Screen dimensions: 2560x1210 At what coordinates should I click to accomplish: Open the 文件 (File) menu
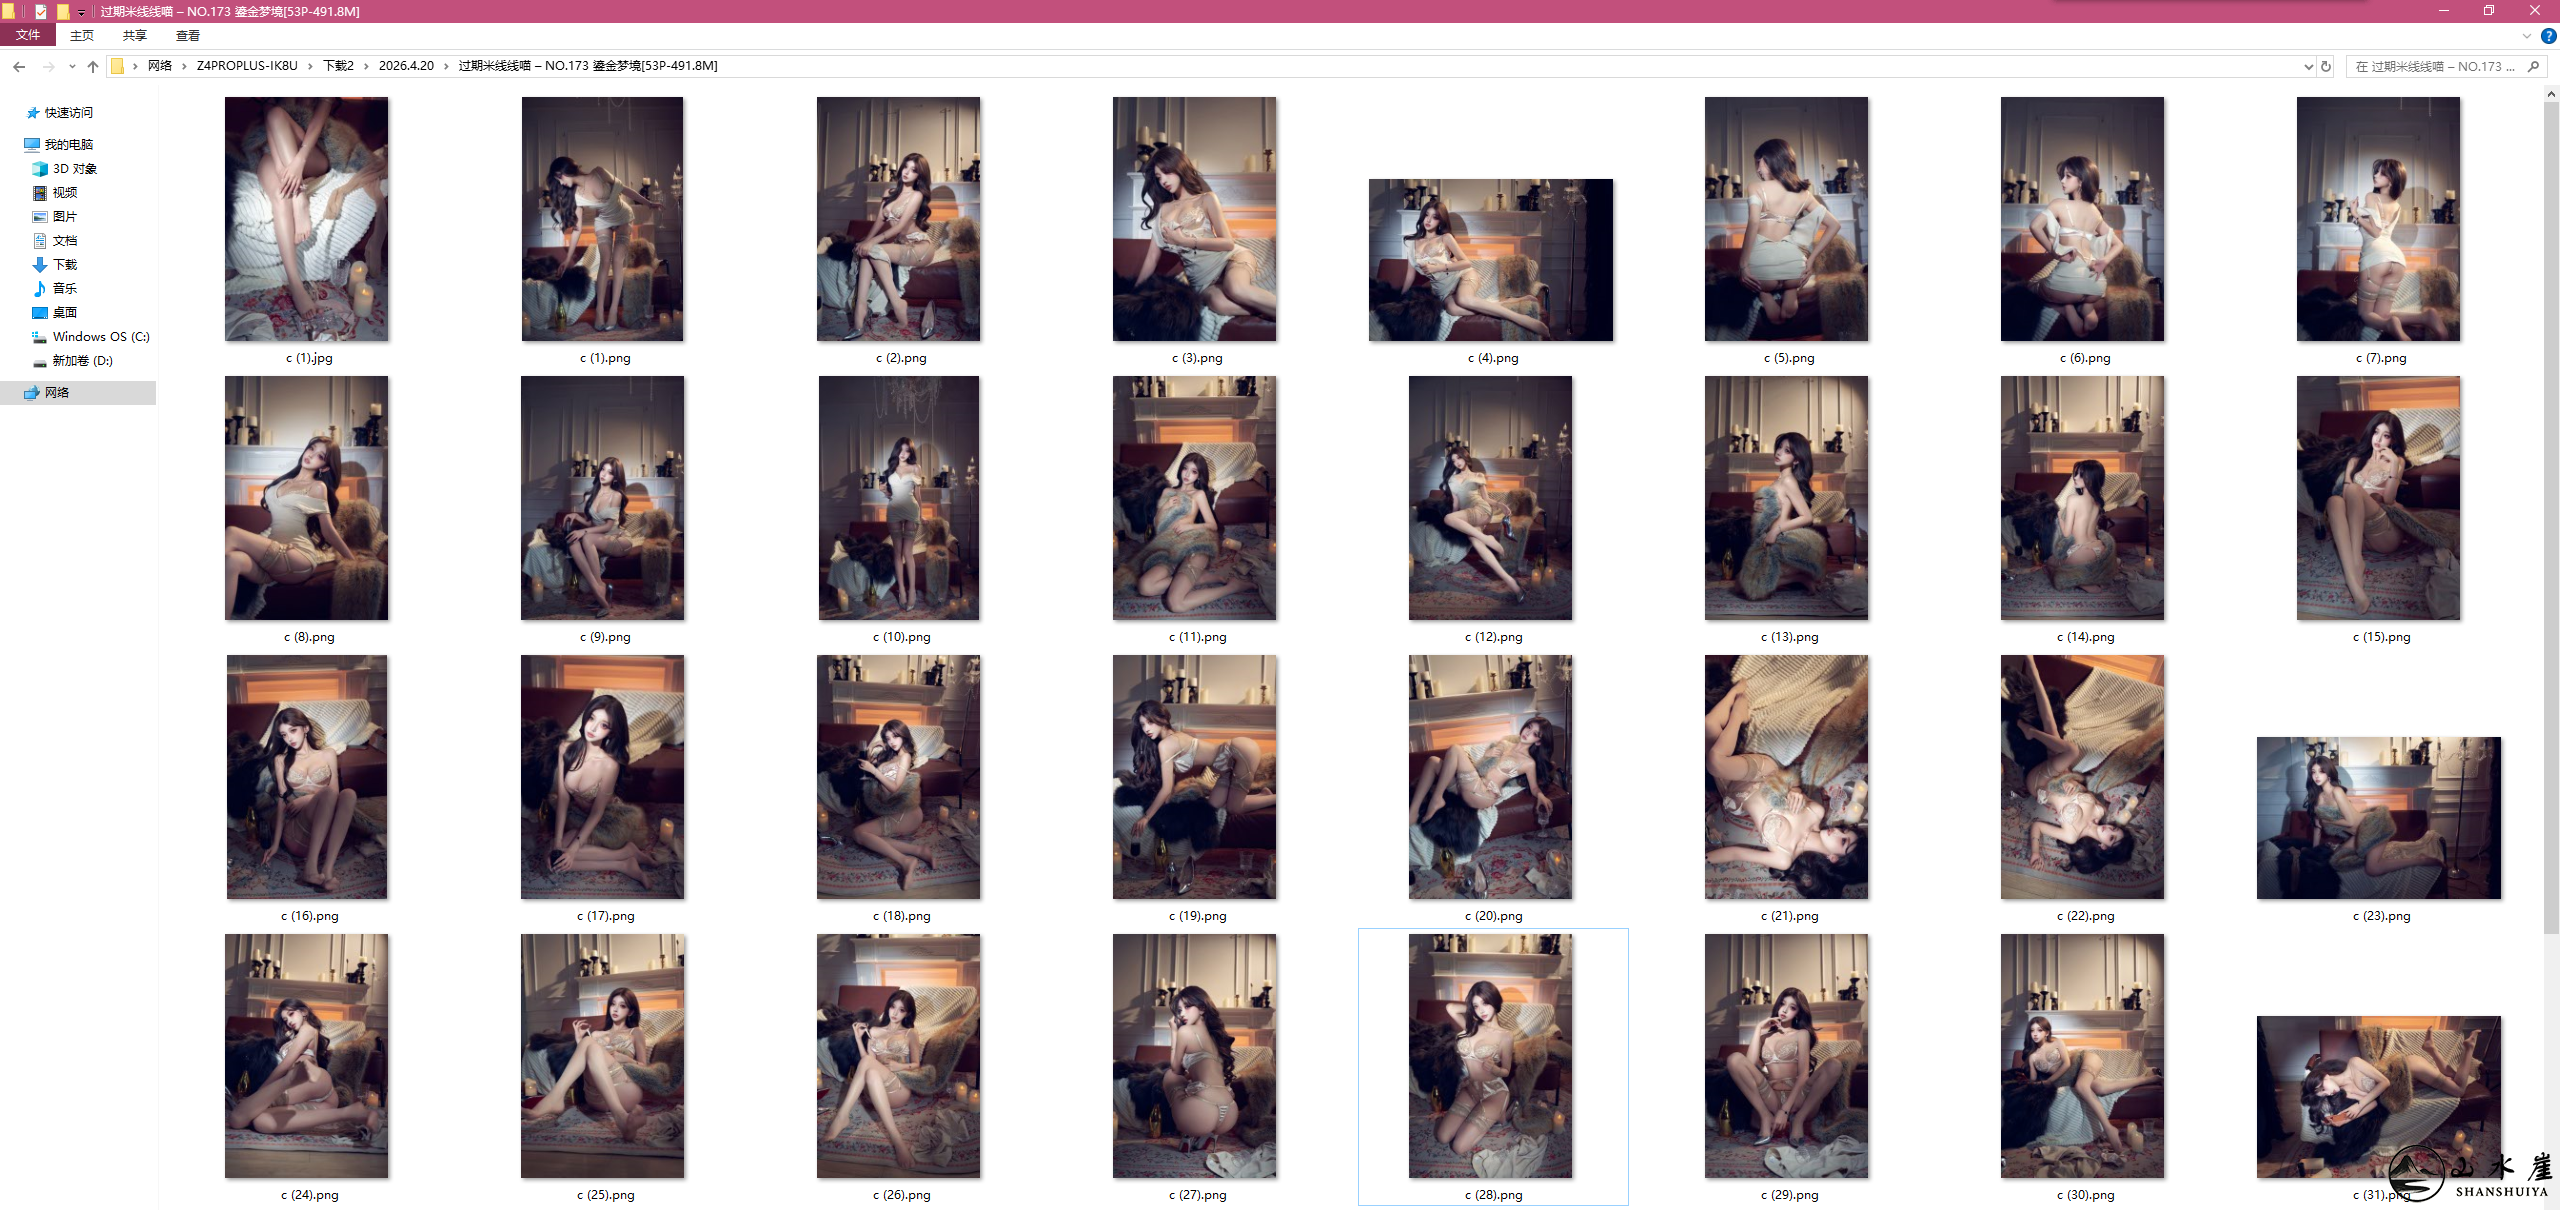pos(28,36)
